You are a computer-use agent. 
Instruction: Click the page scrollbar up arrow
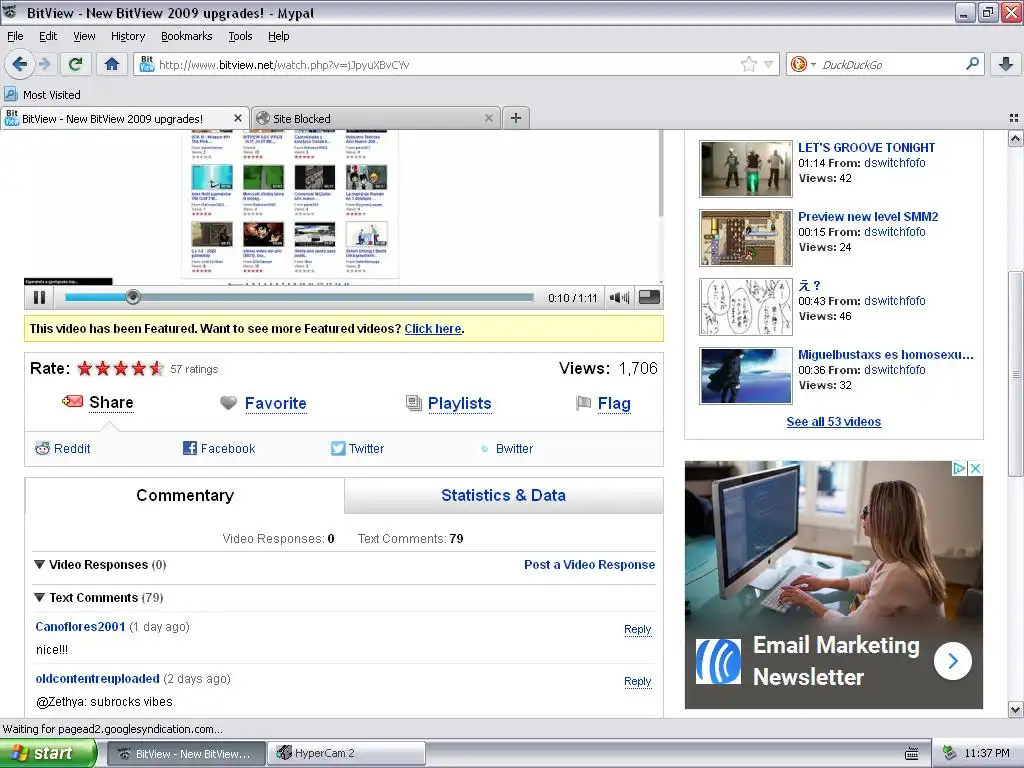point(1016,138)
